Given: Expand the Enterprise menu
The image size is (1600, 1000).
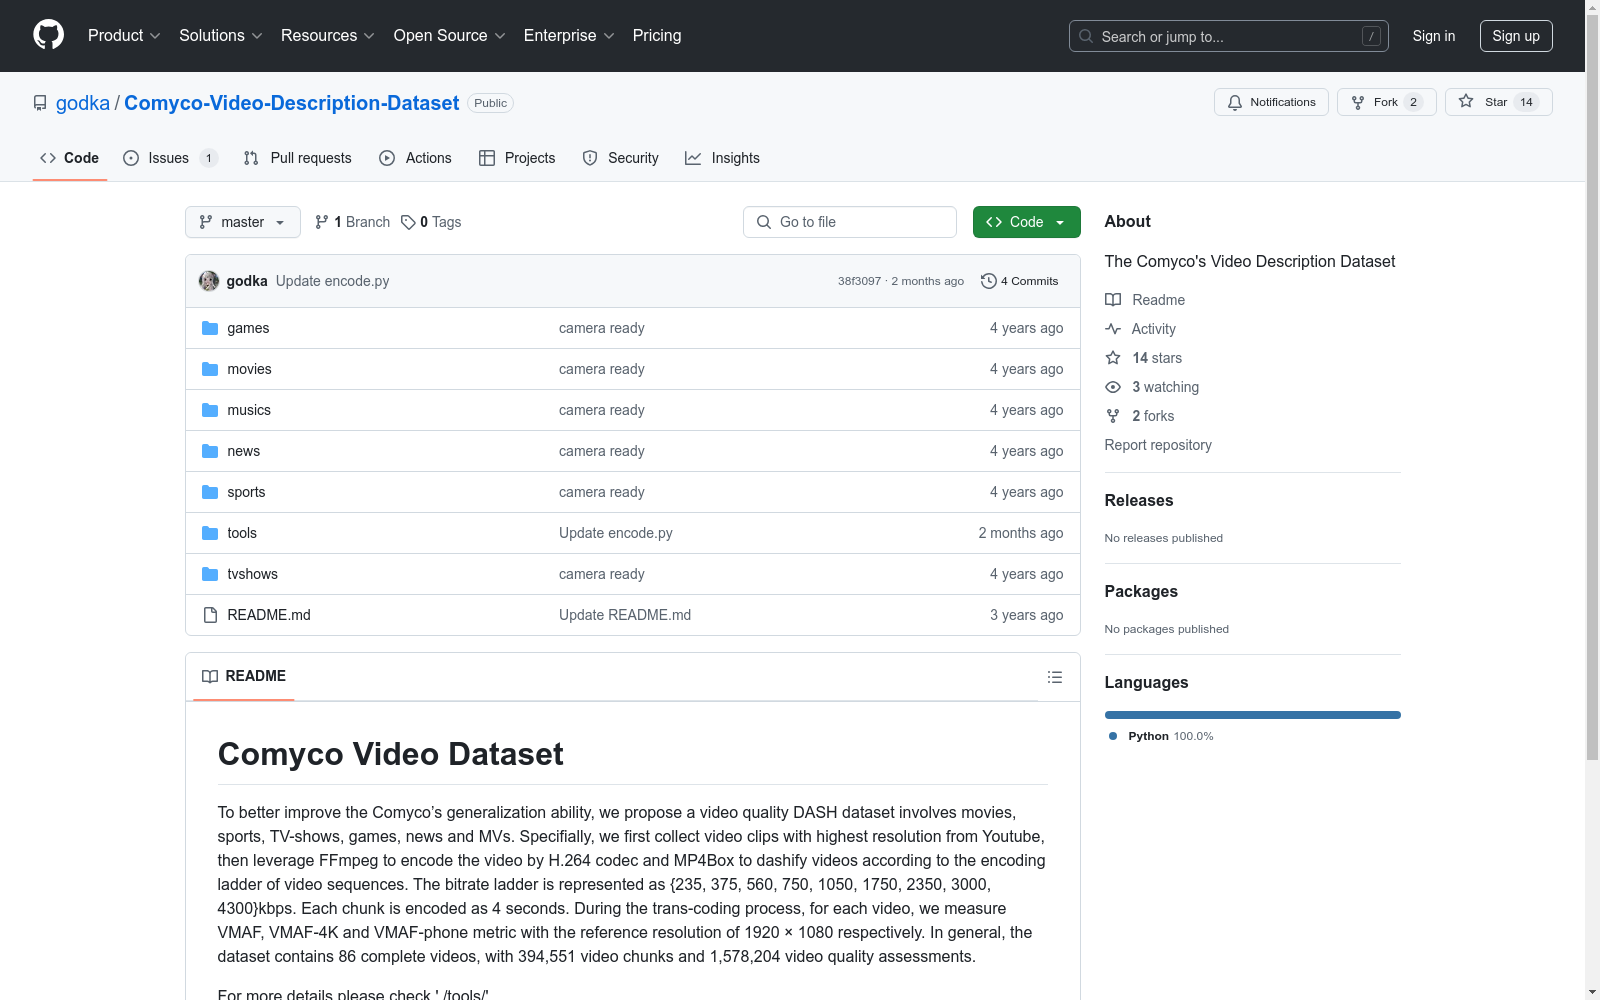Looking at the screenshot, I should coord(569,36).
